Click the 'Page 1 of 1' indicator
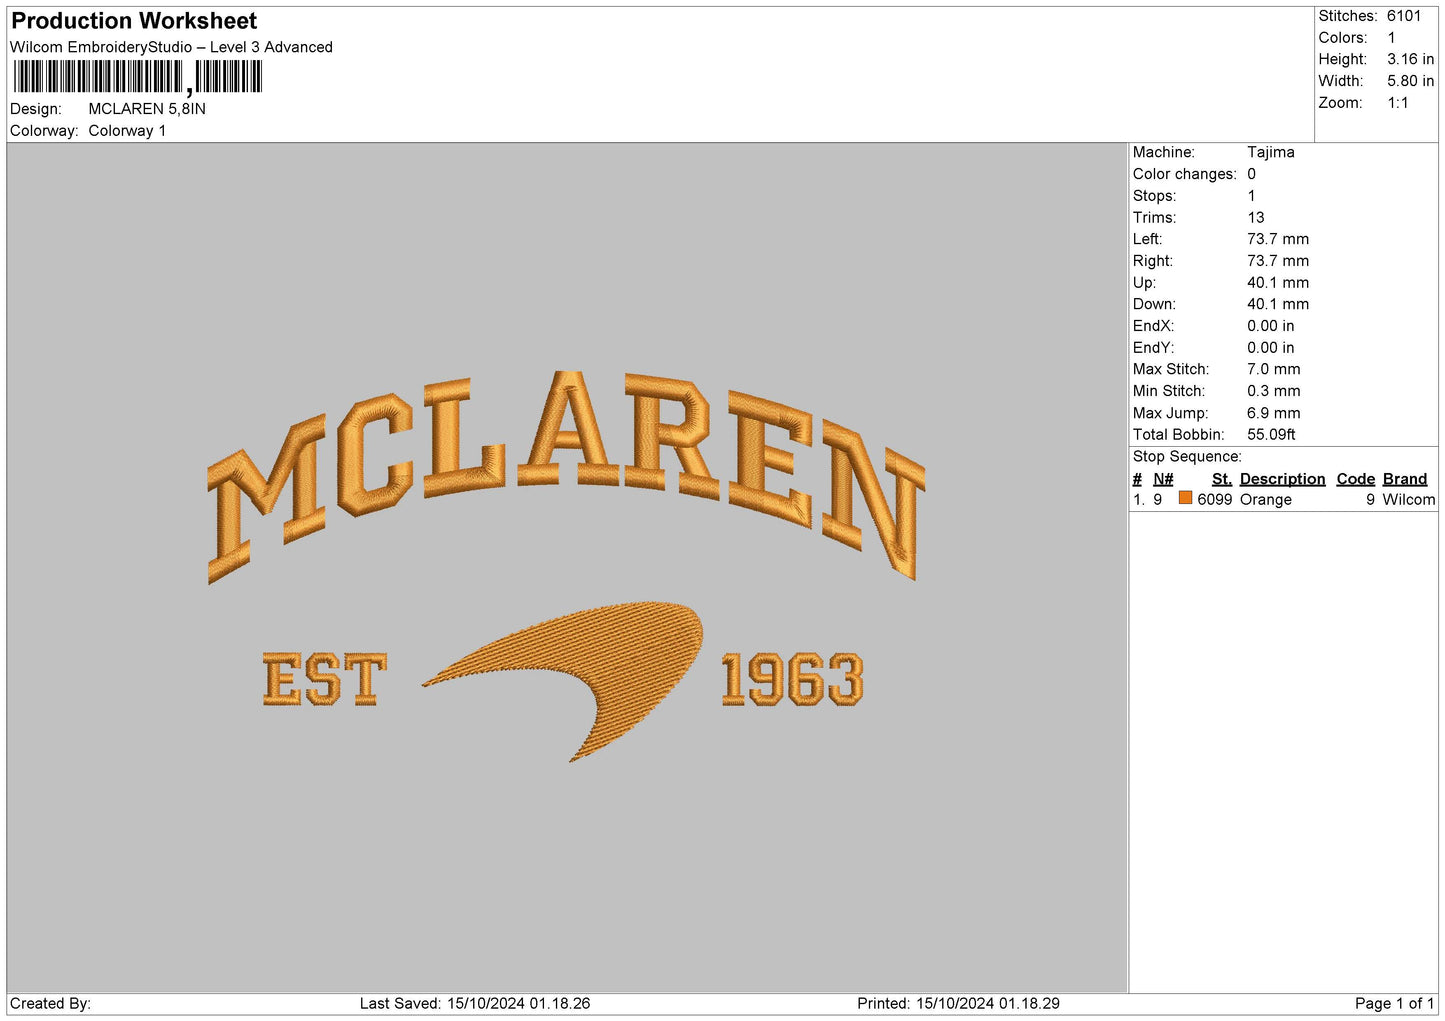The width and height of the screenshot is (1445, 1021). click(x=1394, y=1004)
